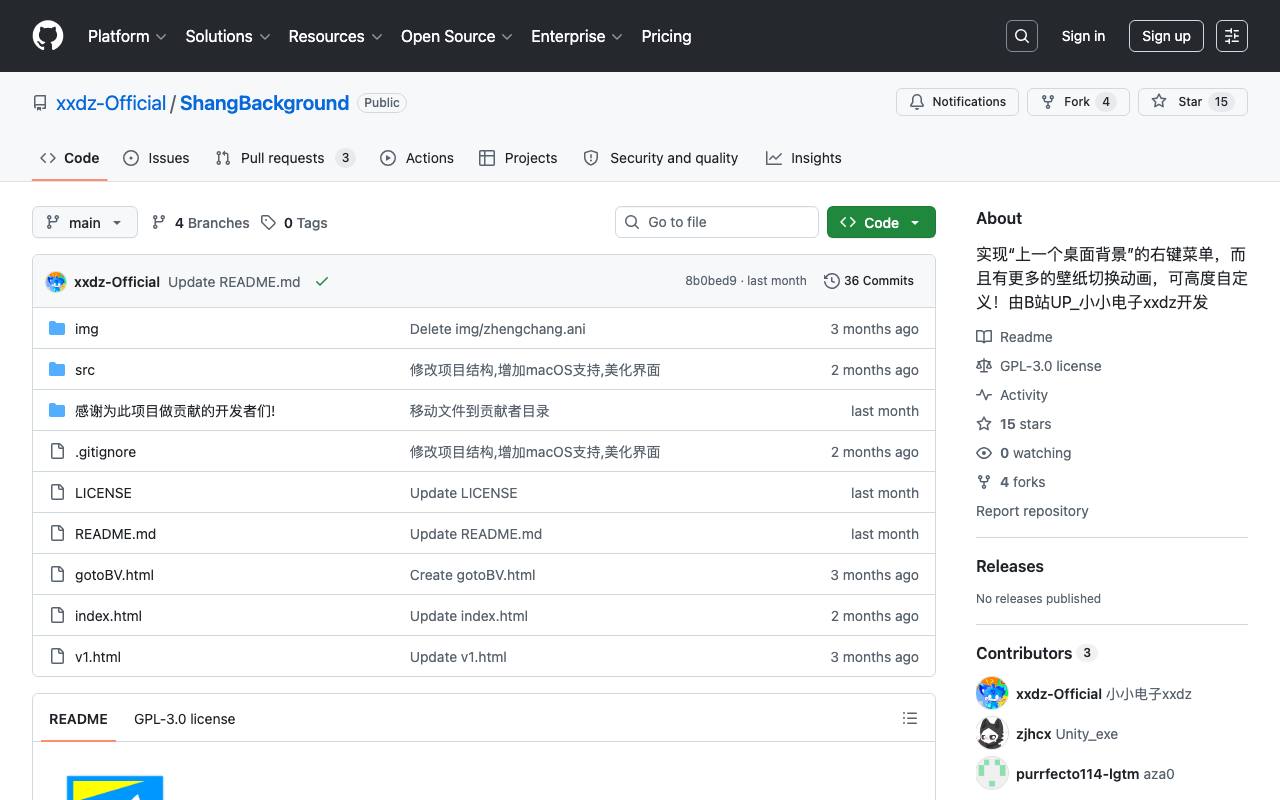The image size is (1280, 800).
Task: Open the ShangBackground repository link
Action: 264,103
